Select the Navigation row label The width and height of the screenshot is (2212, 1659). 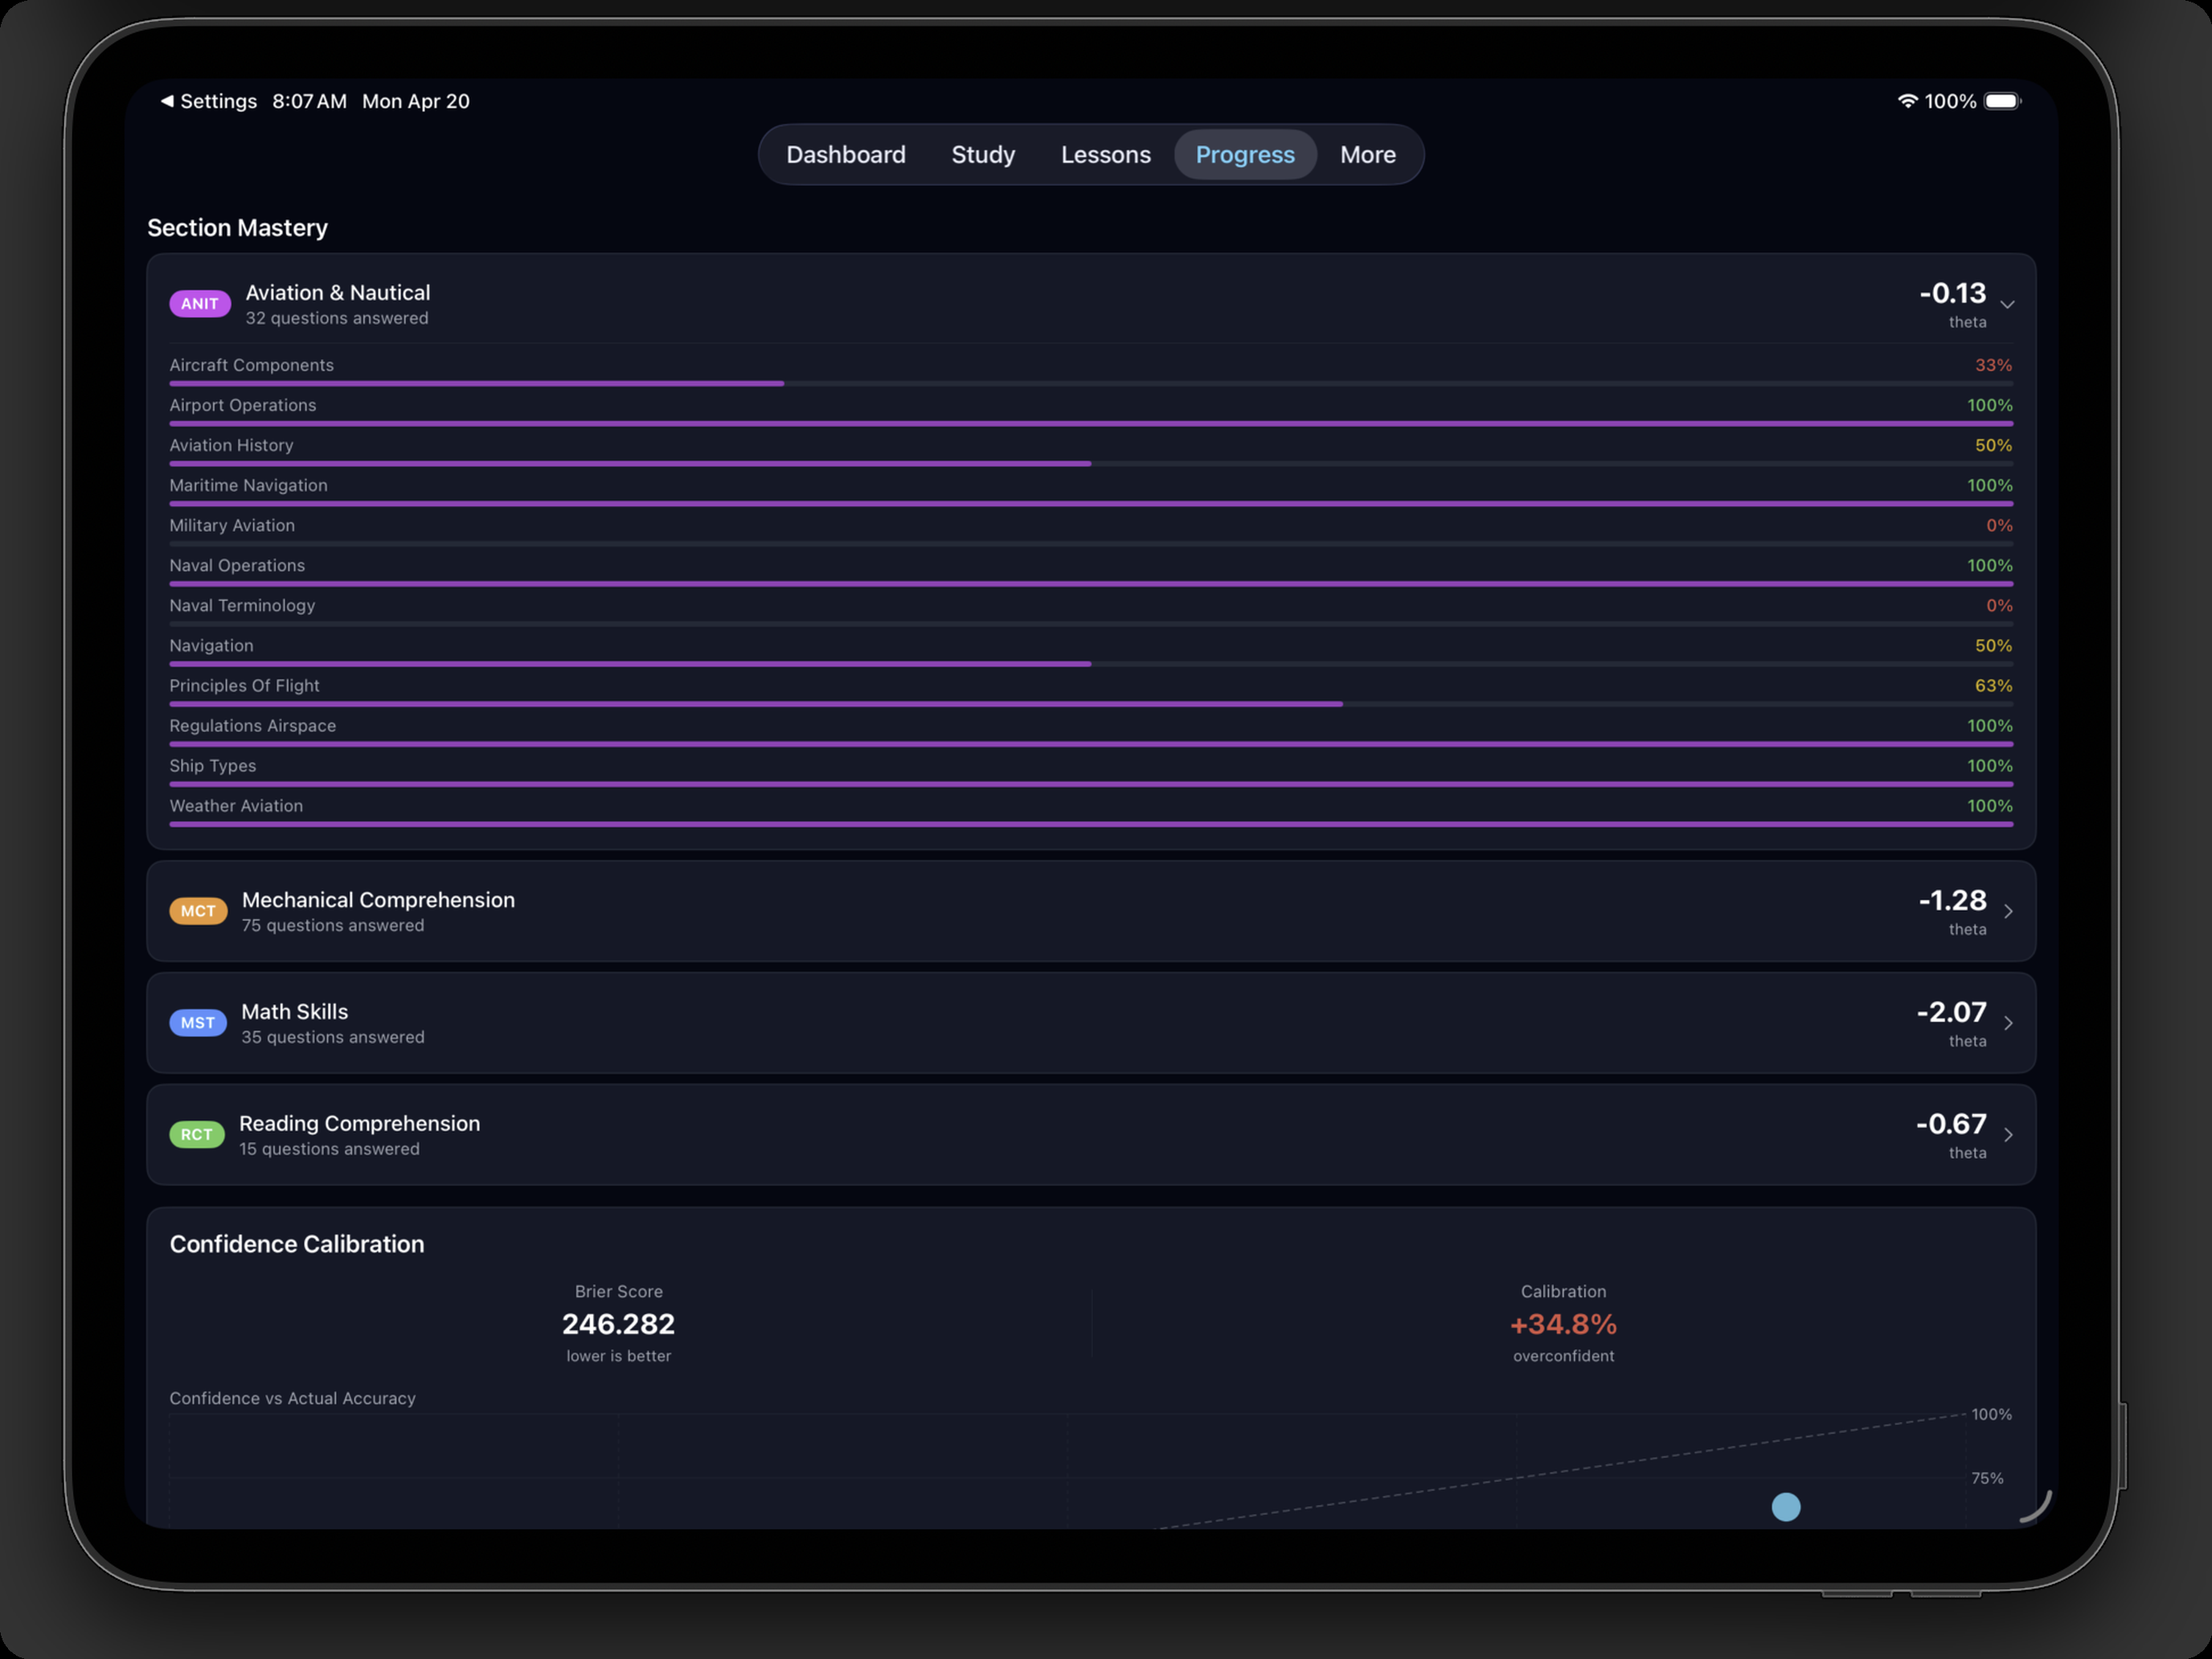click(211, 645)
